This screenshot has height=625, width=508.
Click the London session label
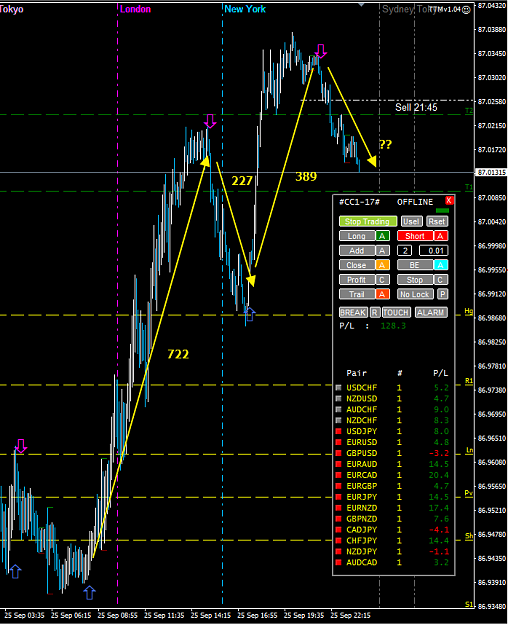(136, 9)
